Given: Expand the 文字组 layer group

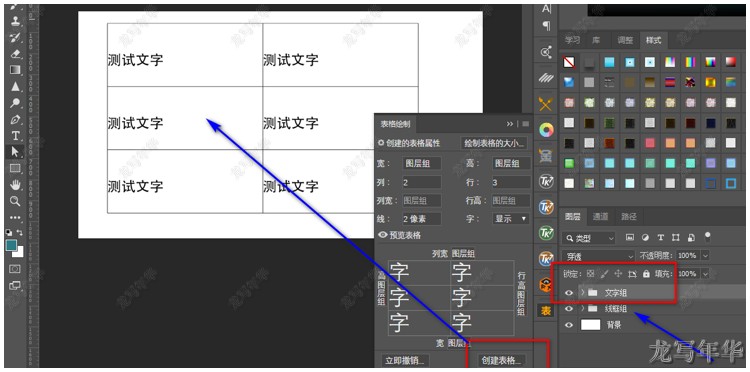Looking at the screenshot, I should coord(583,292).
